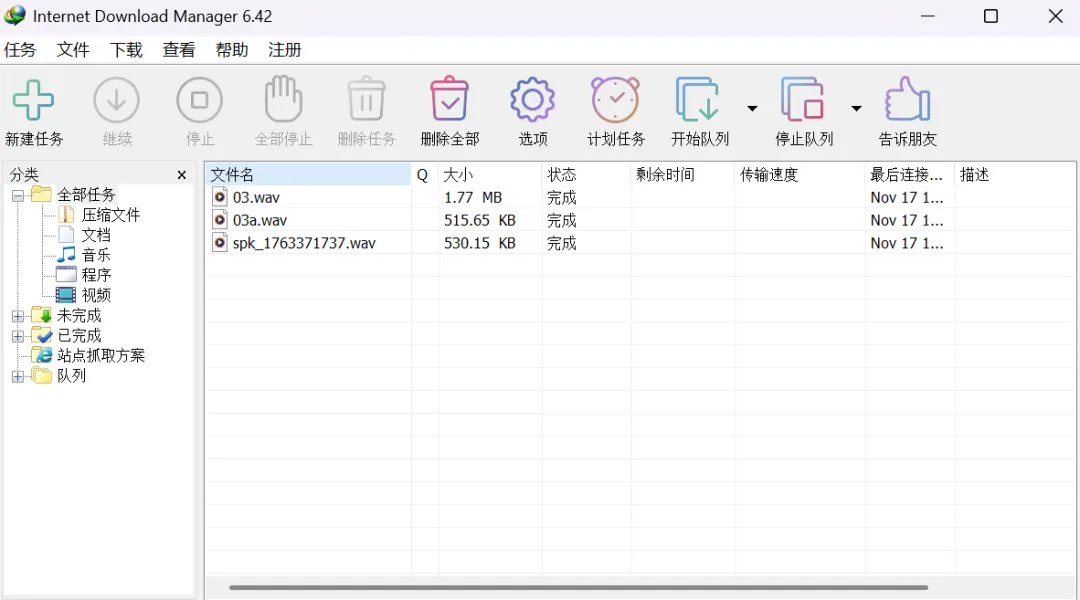Sort by the 传输速度 column header
The width and height of the screenshot is (1080, 600).
800,175
